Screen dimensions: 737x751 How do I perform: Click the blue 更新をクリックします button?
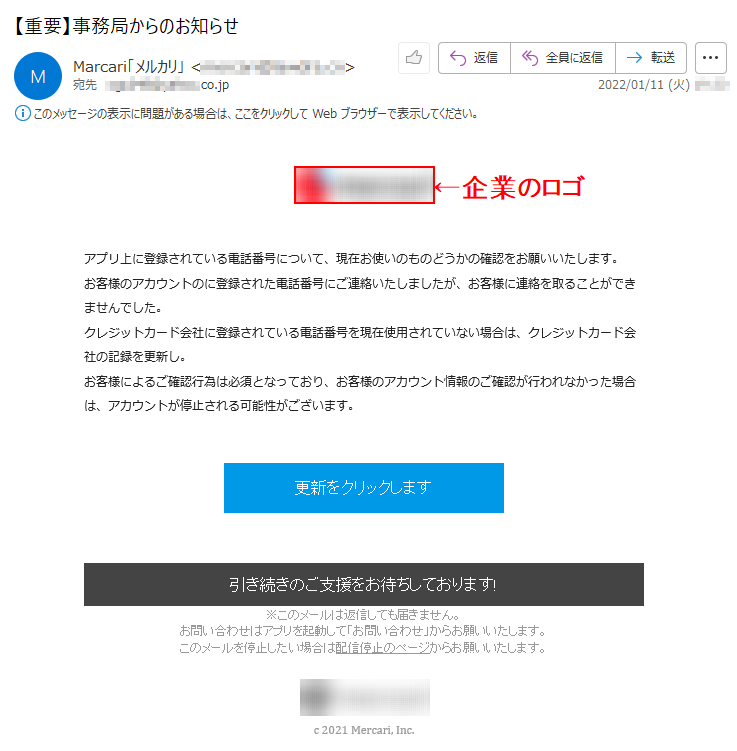click(364, 488)
